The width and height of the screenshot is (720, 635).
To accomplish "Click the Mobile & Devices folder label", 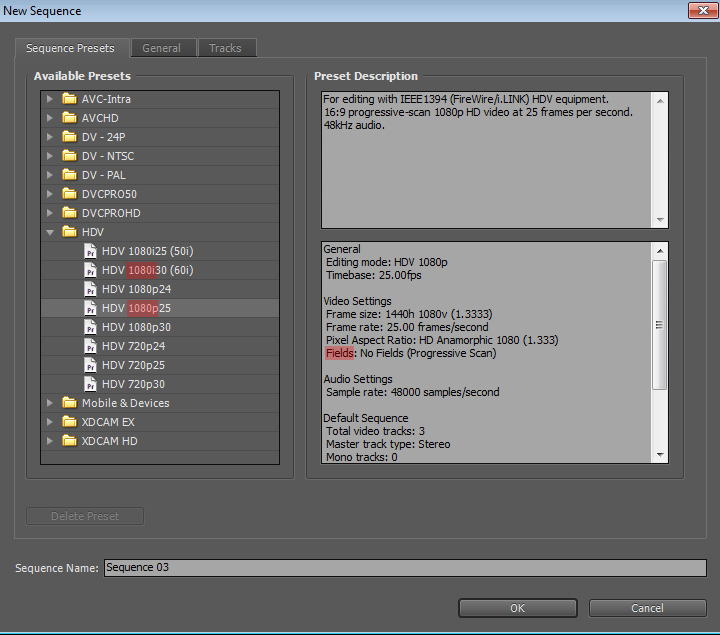I will point(125,403).
